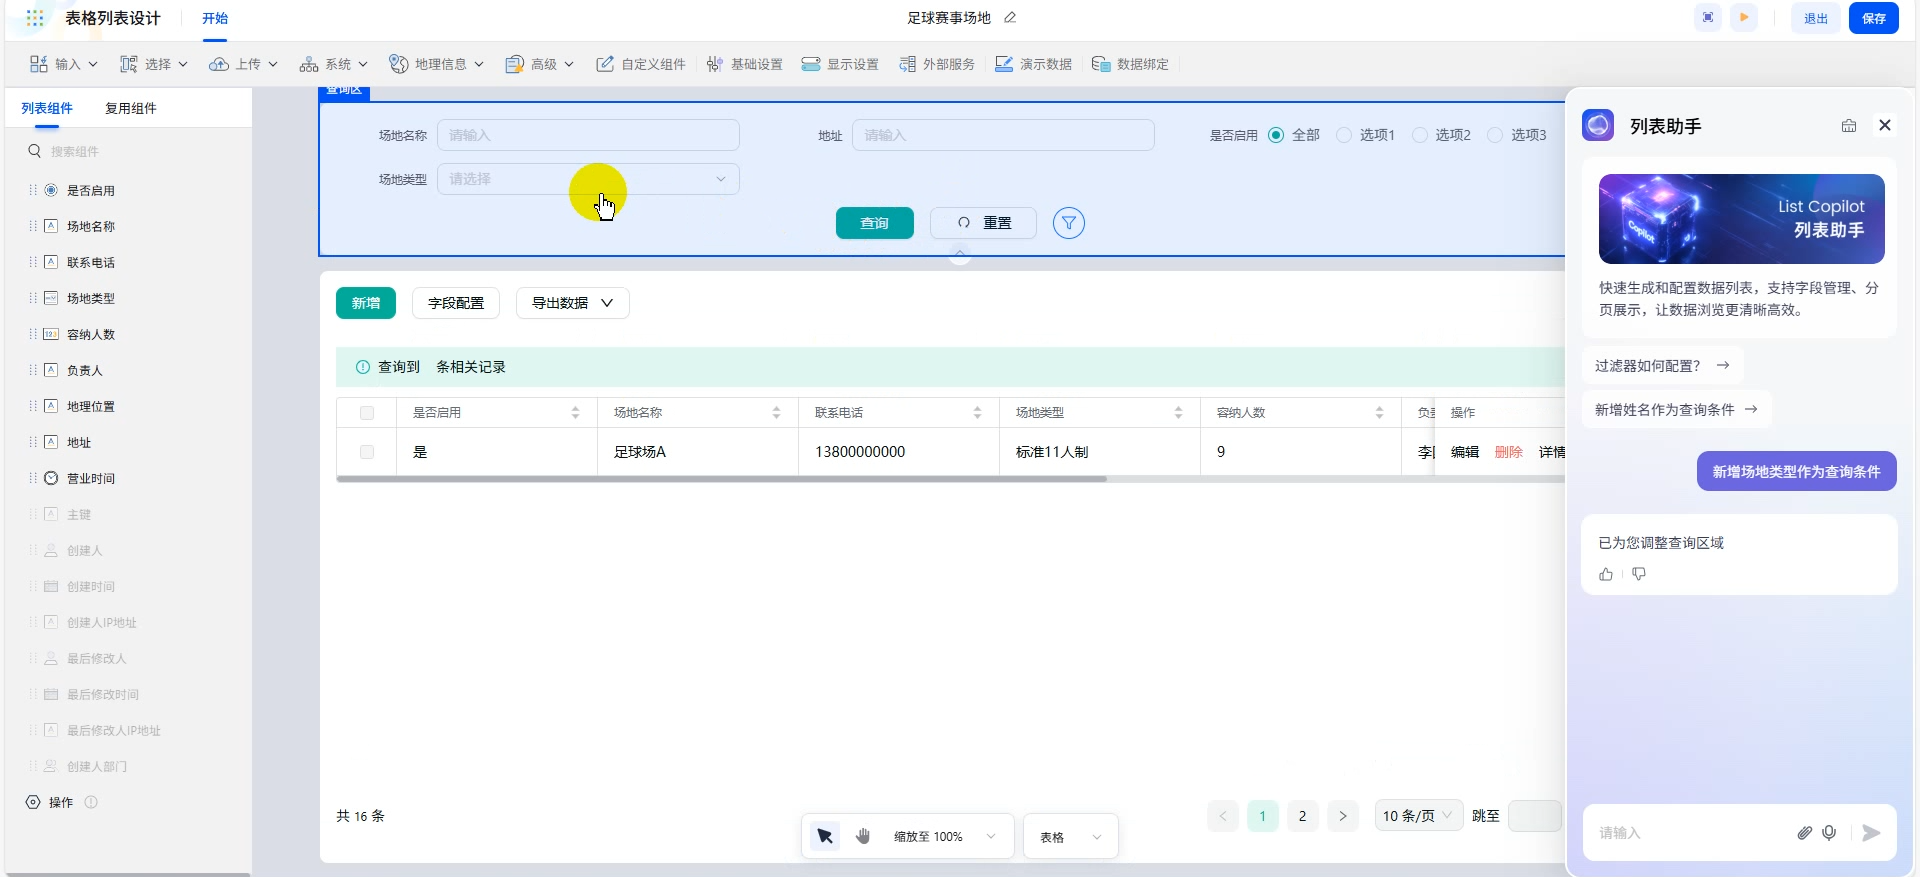Open the 选择 toolbar dropdown
Screen dimensions: 1920x877
click(154, 64)
